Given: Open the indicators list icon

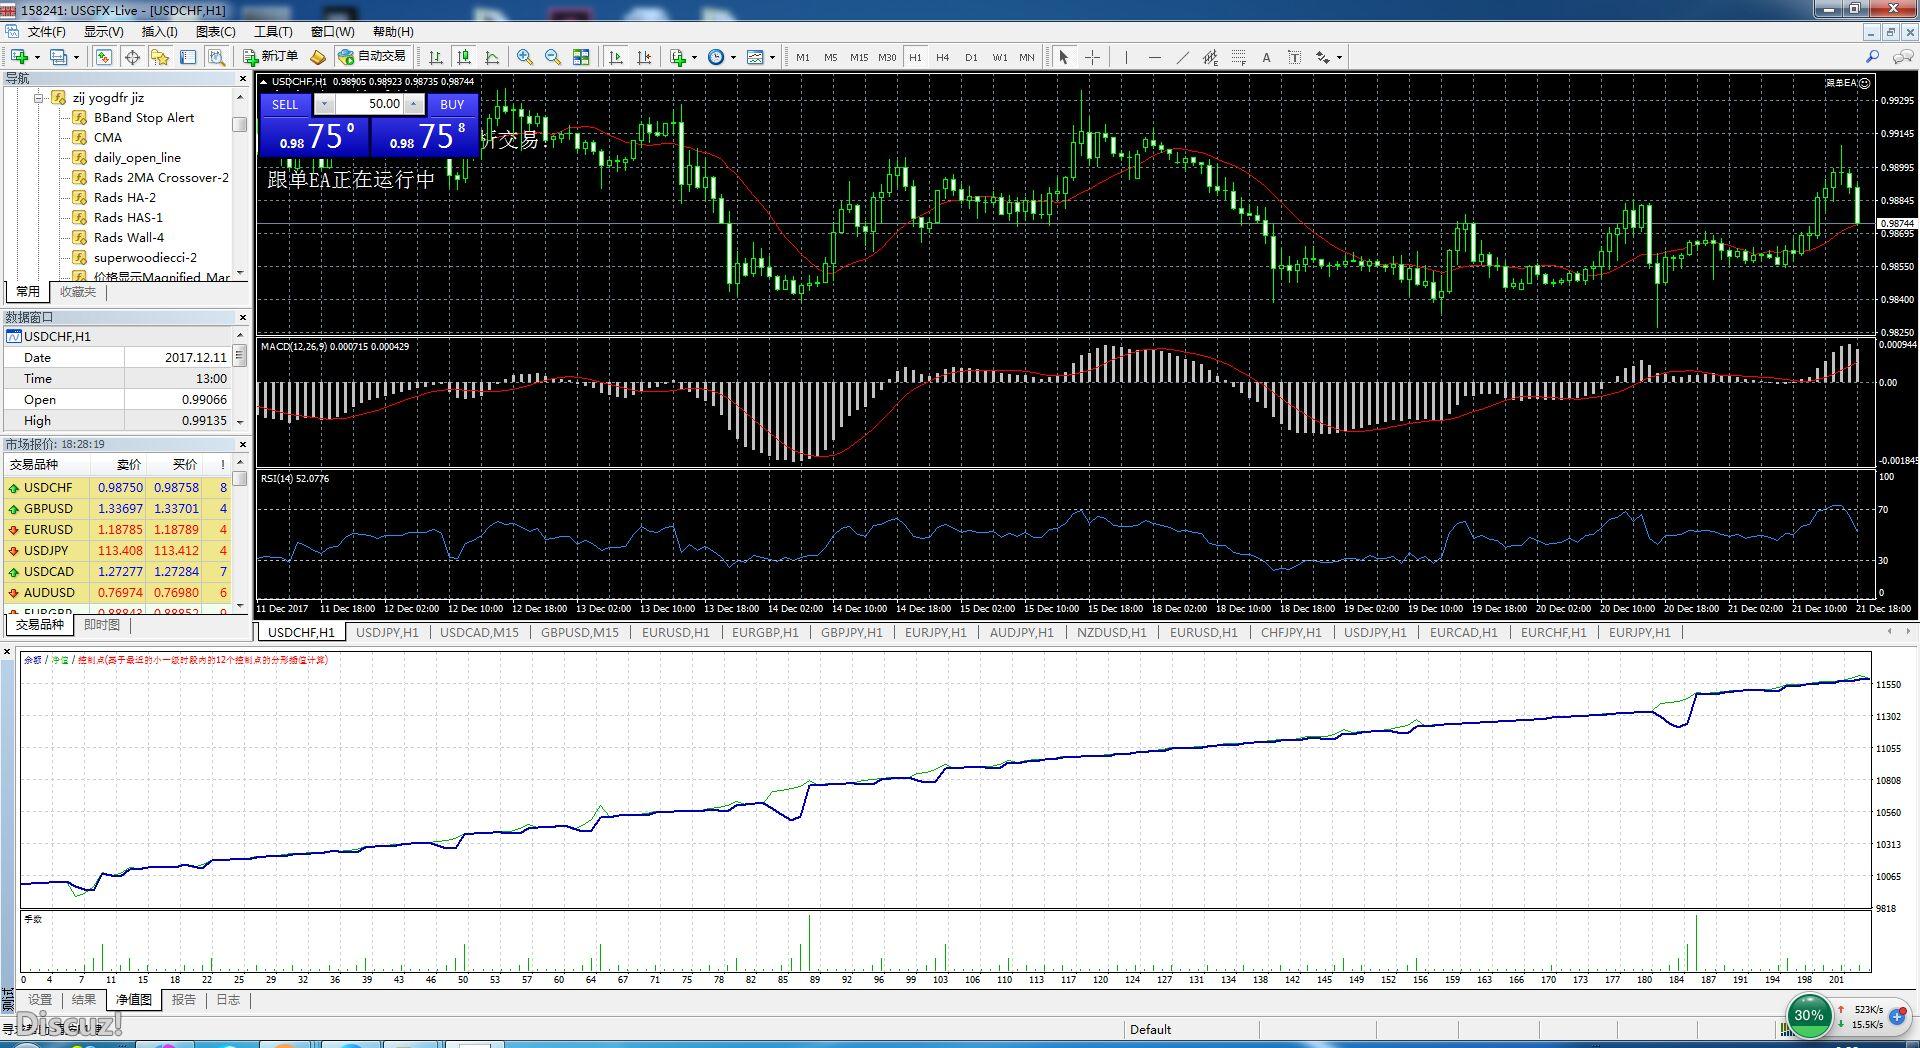Looking at the screenshot, I should coord(678,57).
